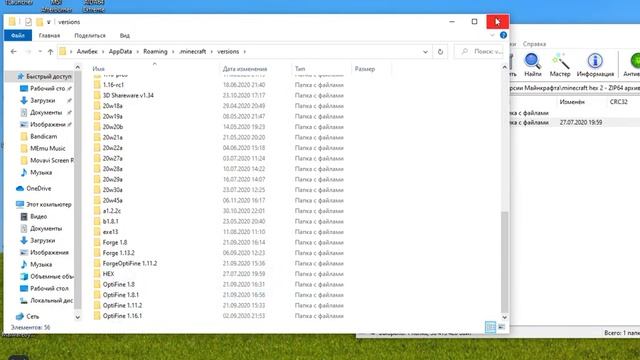Click Информация icon in archiver window
Image resolution: width=640 pixels, height=360 pixels.
(x=595, y=65)
